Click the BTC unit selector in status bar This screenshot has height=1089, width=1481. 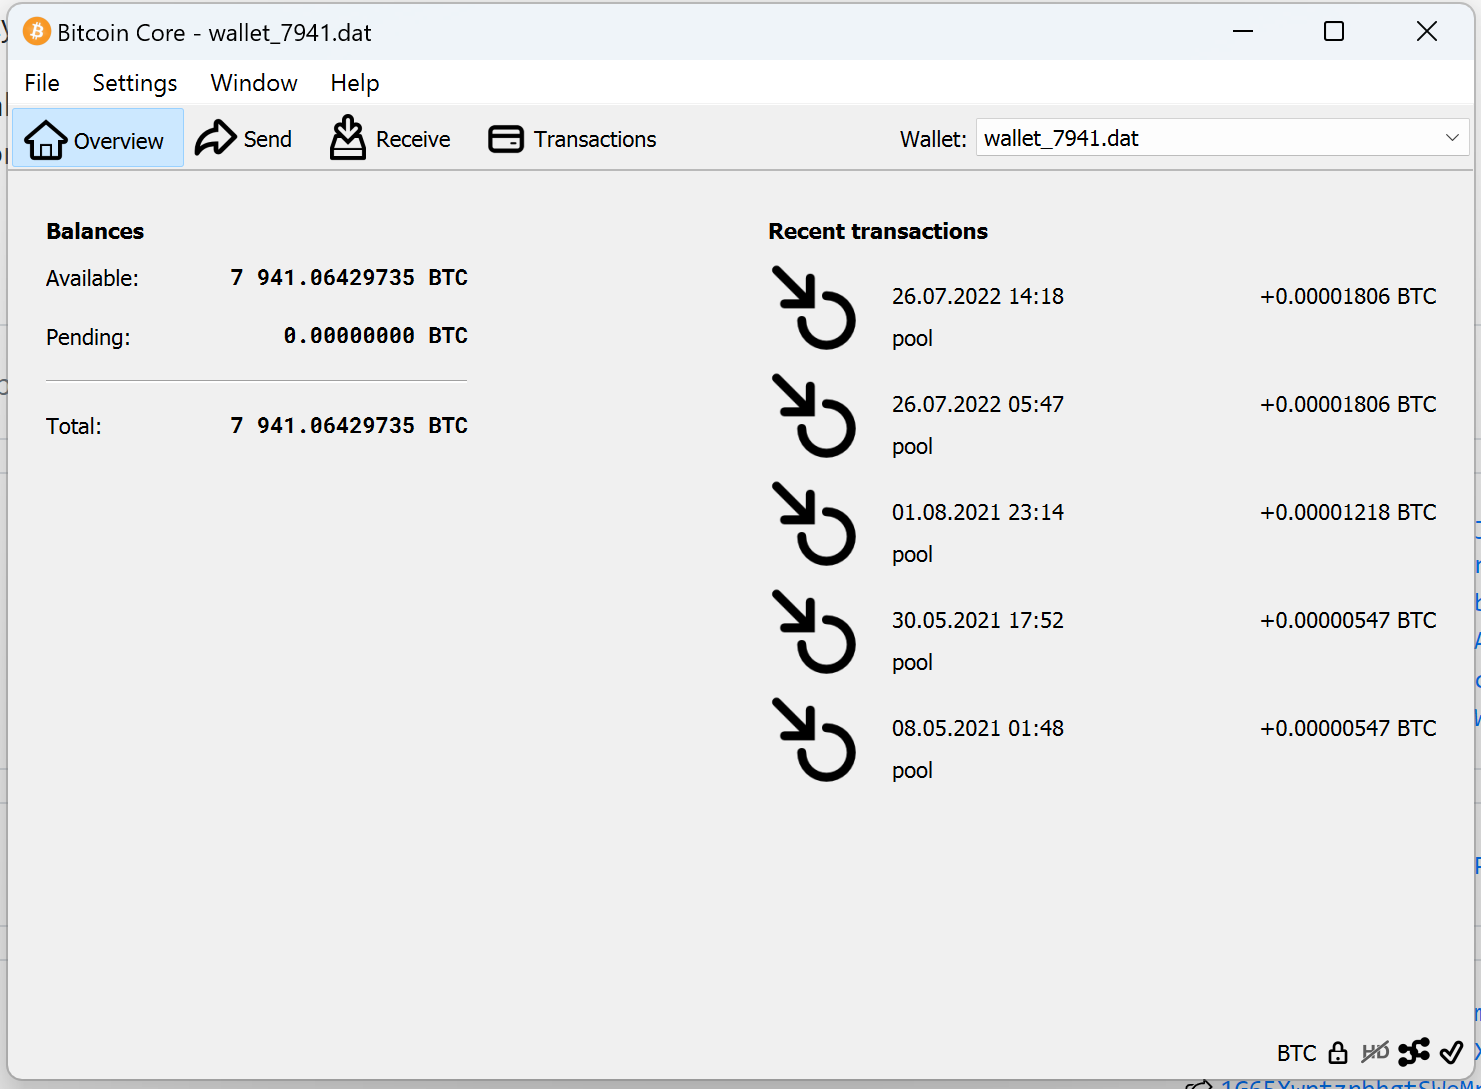pyautogui.click(x=1296, y=1053)
